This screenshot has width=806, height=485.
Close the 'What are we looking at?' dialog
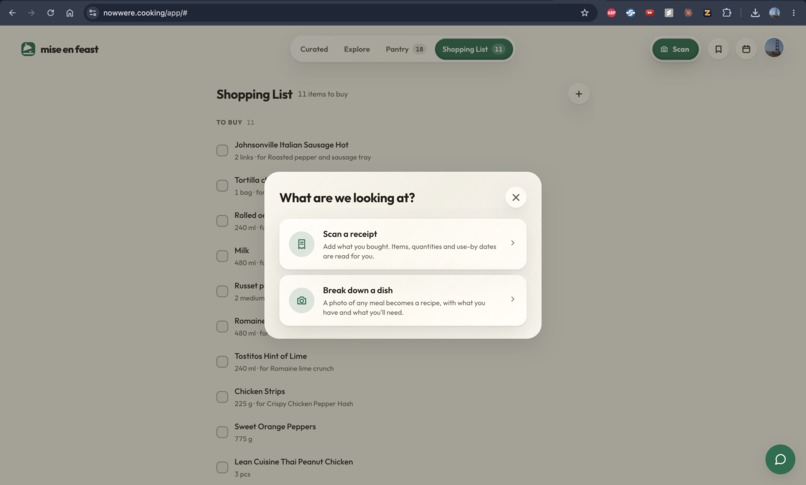pos(516,197)
